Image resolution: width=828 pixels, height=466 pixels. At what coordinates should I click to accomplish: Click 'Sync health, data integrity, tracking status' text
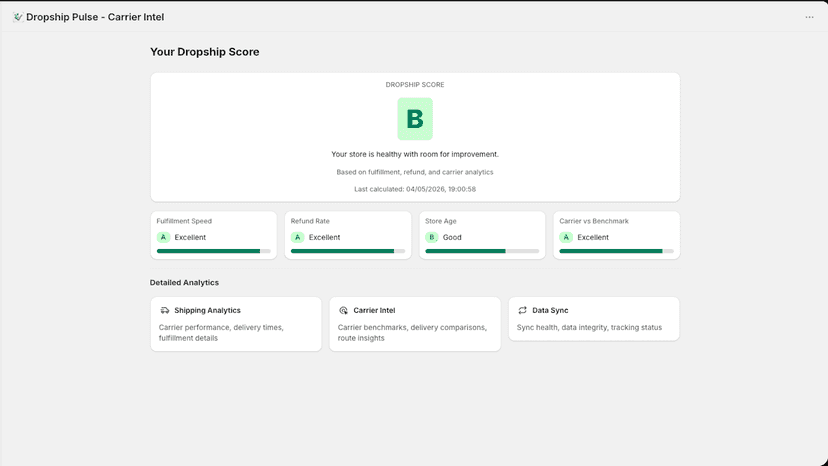tap(589, 327)
